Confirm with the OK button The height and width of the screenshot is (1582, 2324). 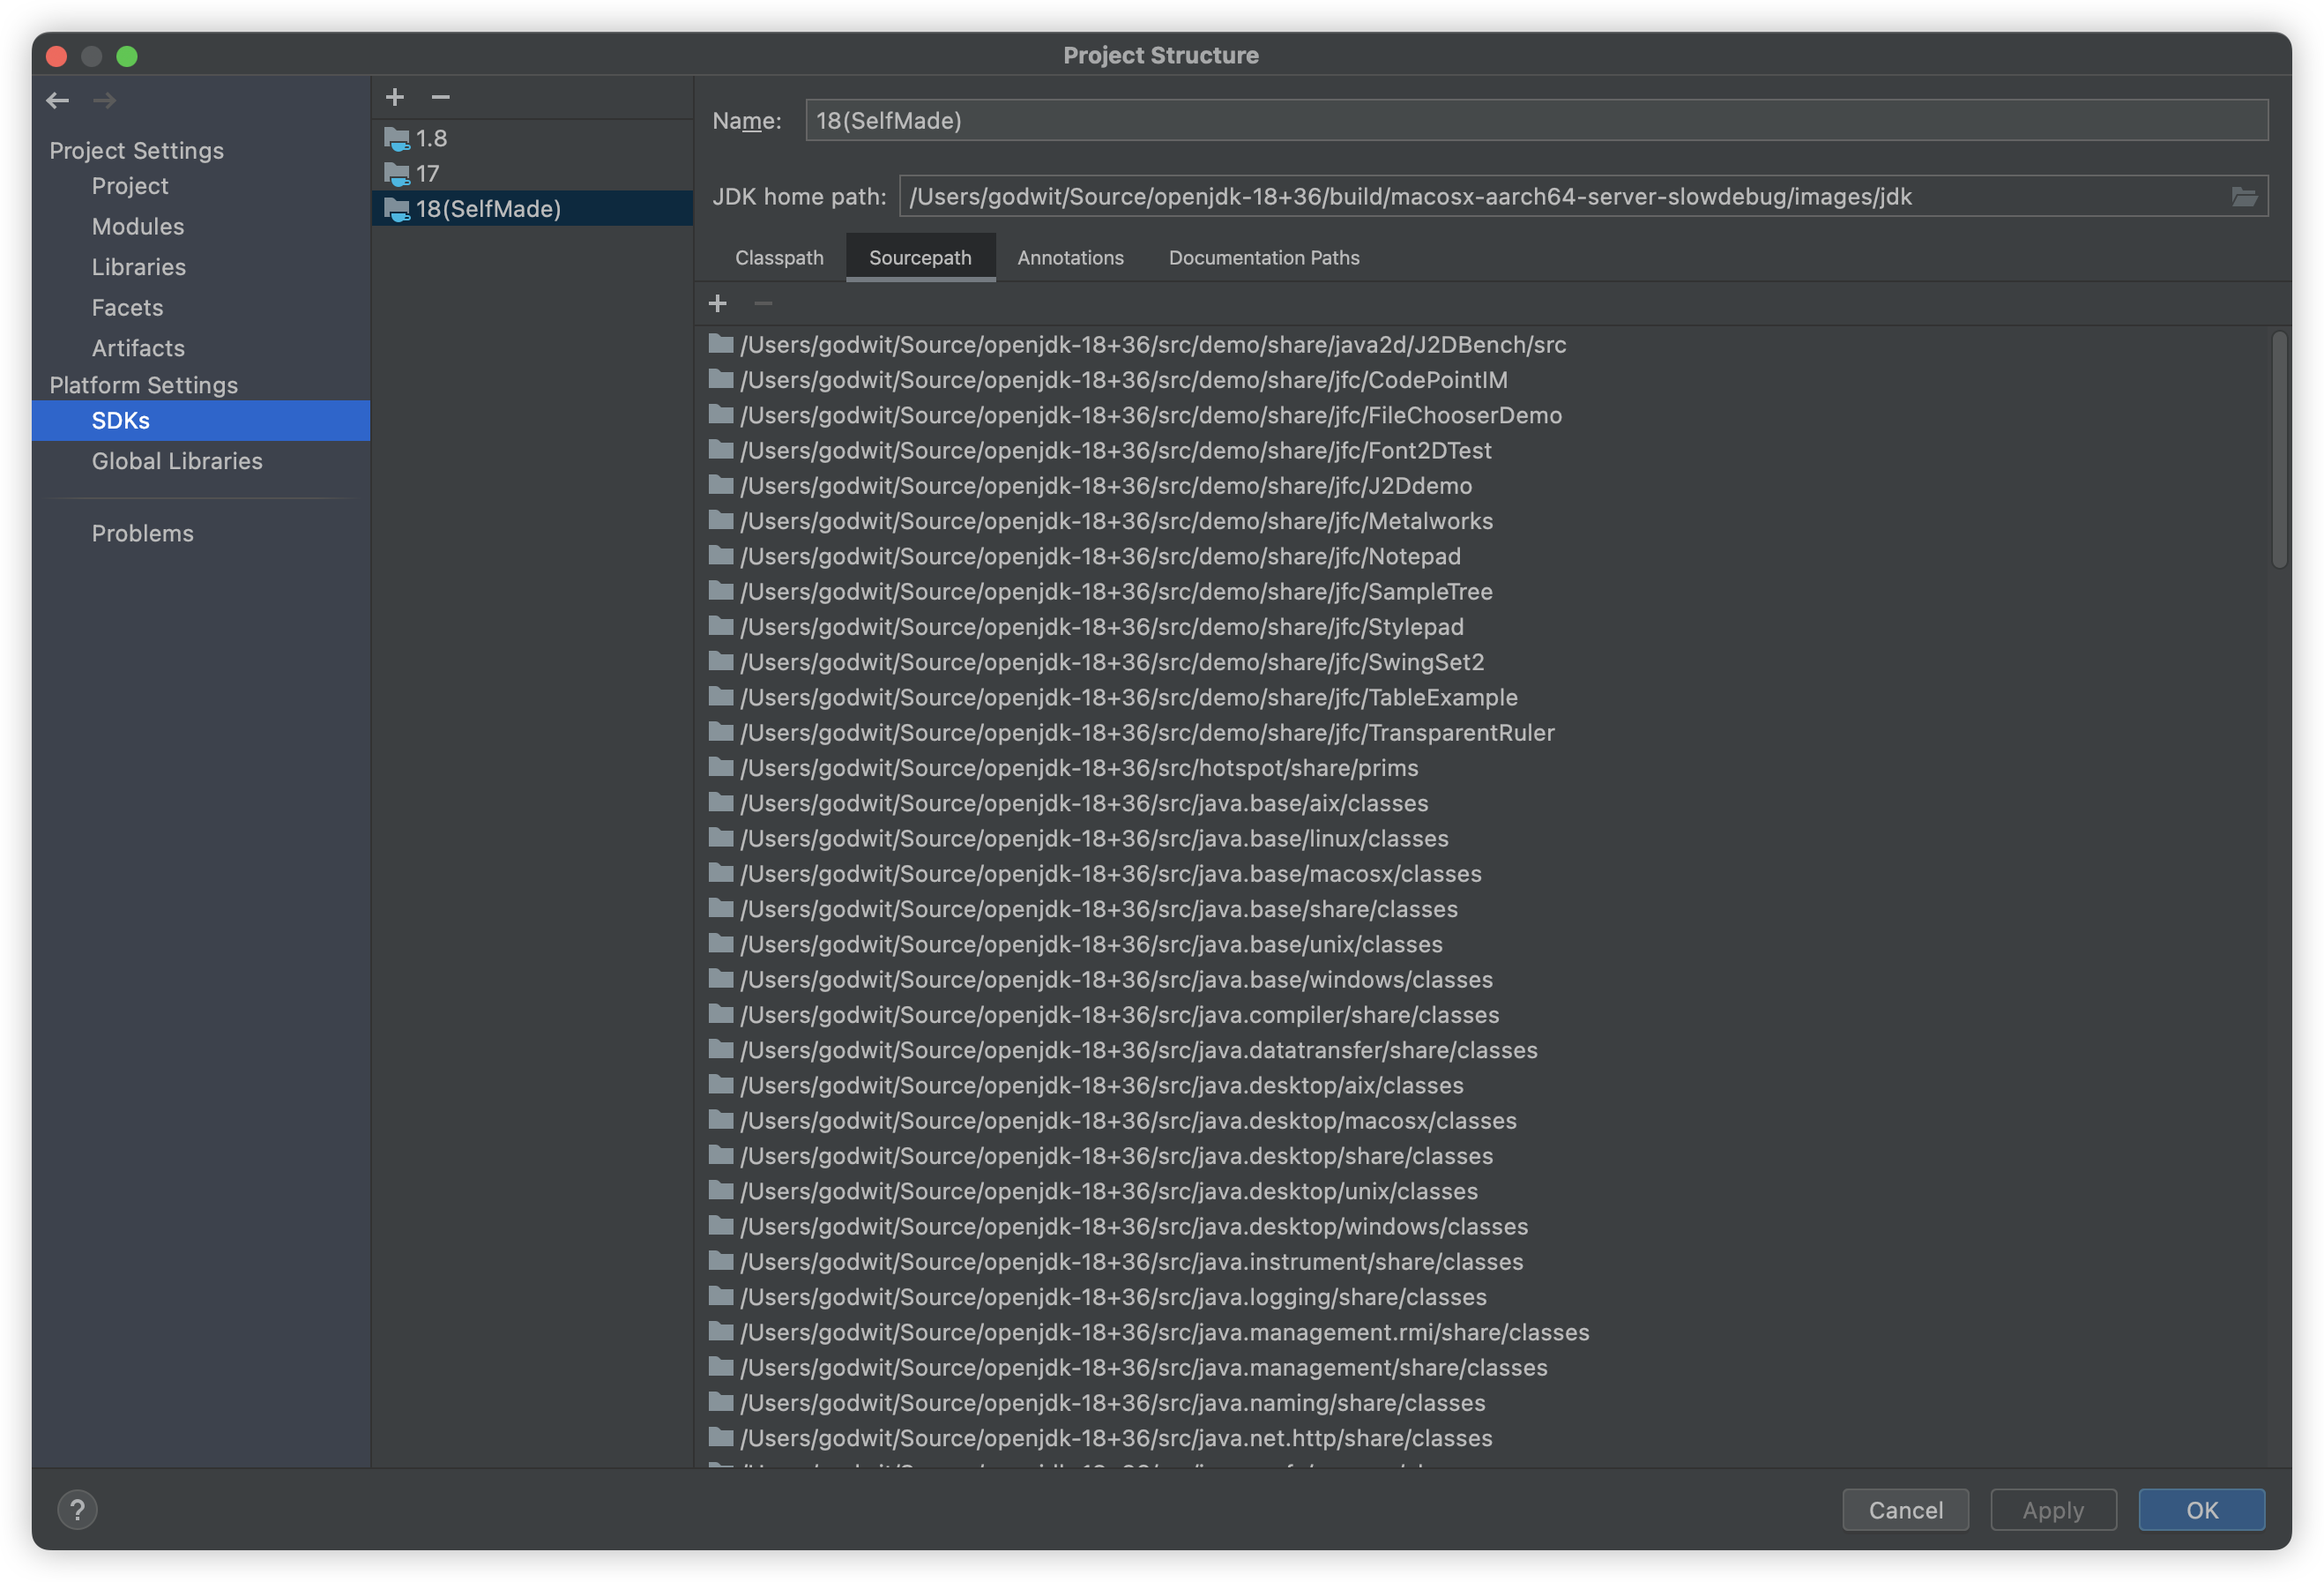(2201, 1509)
